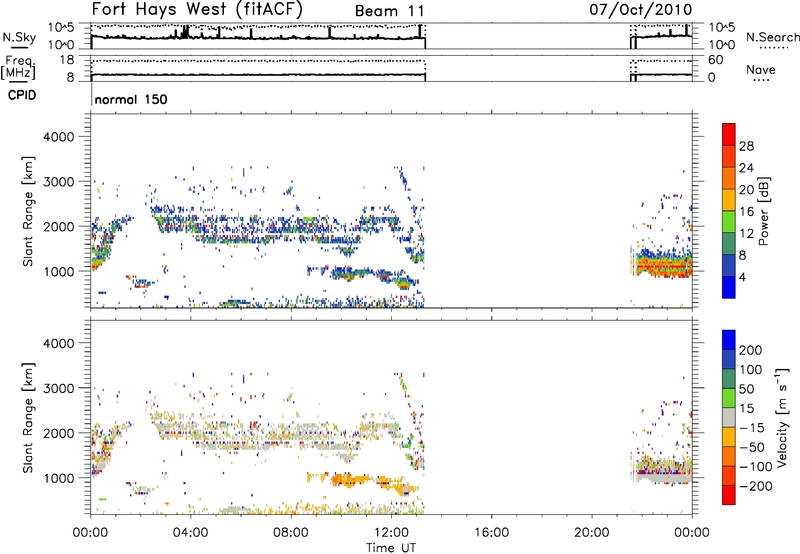Screen dimensions: 800x554
Task: Click "Slant Range [km]" label of power panel
Action: (28, 212)
